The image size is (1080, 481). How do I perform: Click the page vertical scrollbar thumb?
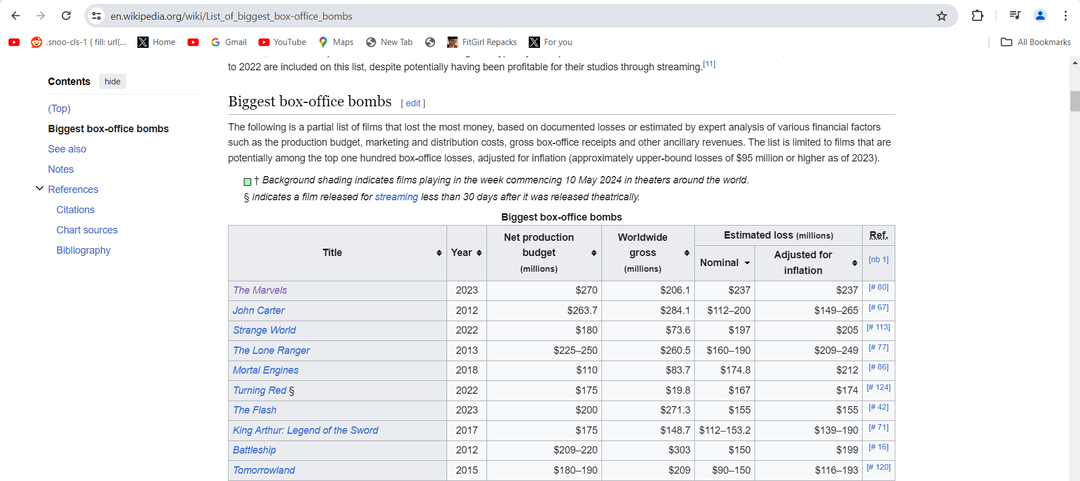[1074, 101]
